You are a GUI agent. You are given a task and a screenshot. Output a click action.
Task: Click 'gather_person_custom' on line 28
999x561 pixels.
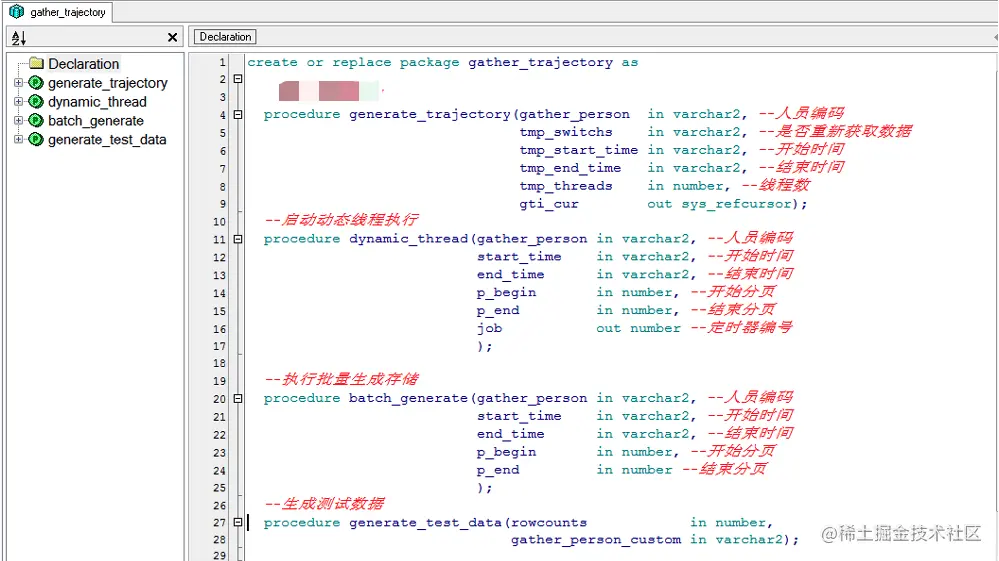pyautogui.click(x=596, y=540)
